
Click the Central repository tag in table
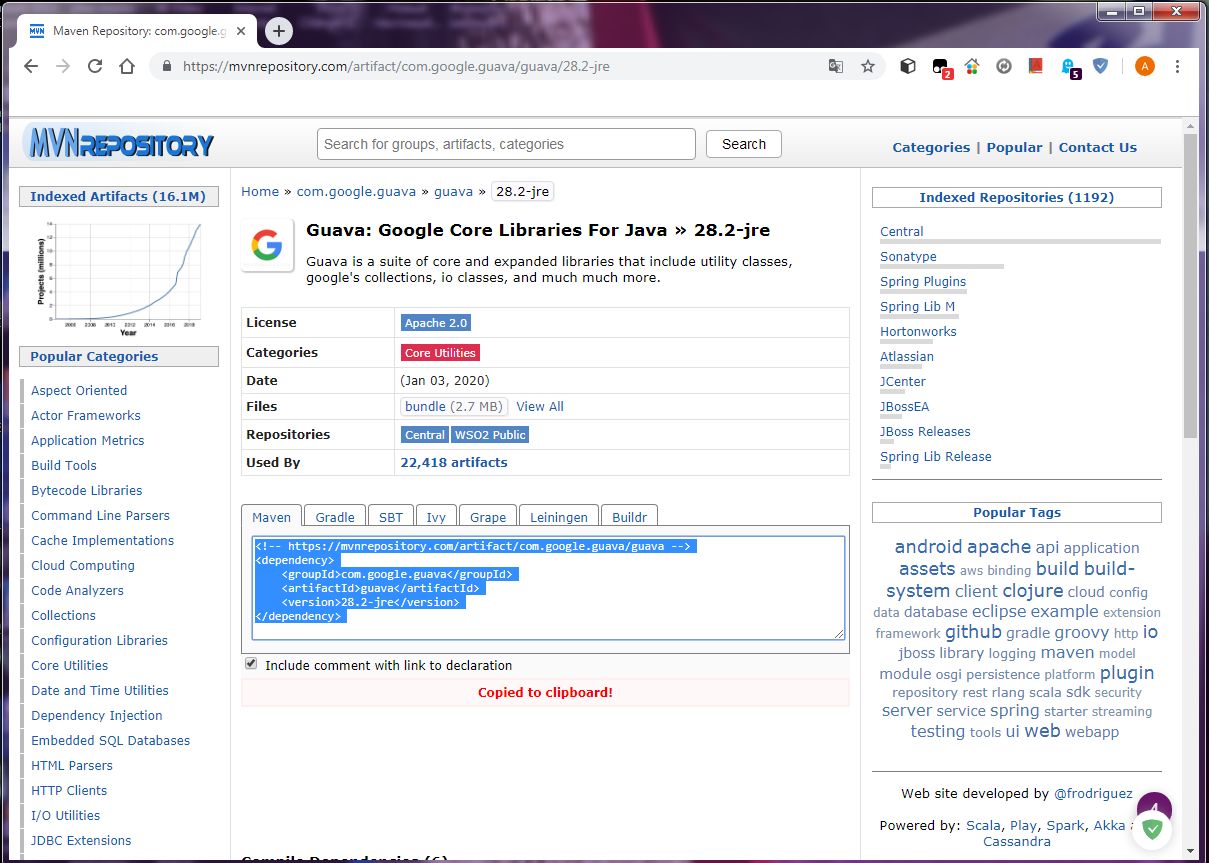click(425, 435)
